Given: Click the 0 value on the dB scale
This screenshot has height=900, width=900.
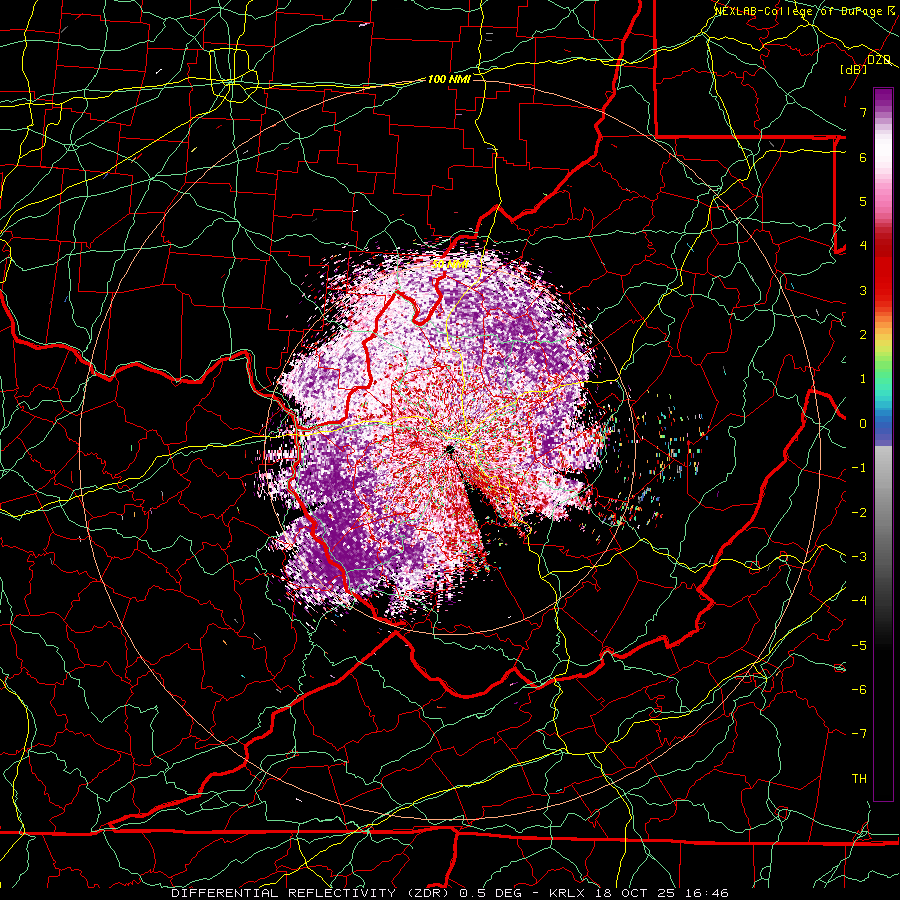Looking at the screenshot, I should click(863, 424).
